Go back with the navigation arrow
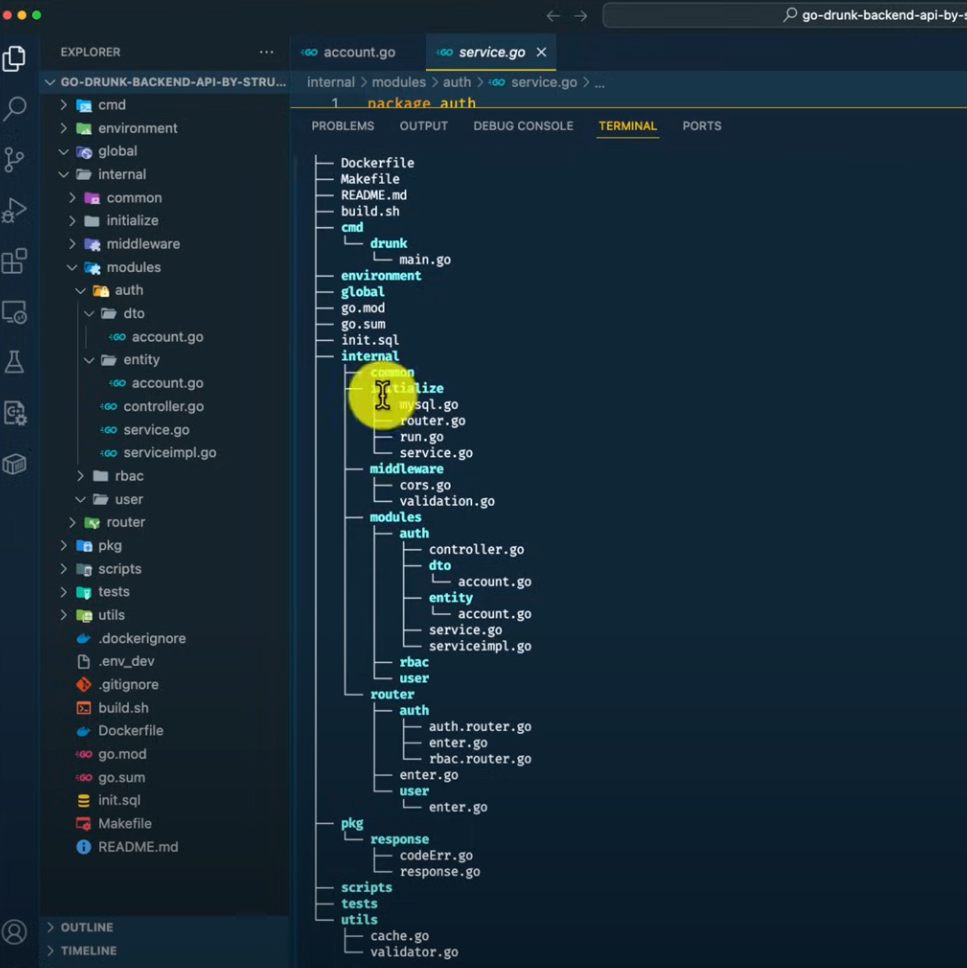This screenshot has width=967, height=968. click(x=553, y=15)
